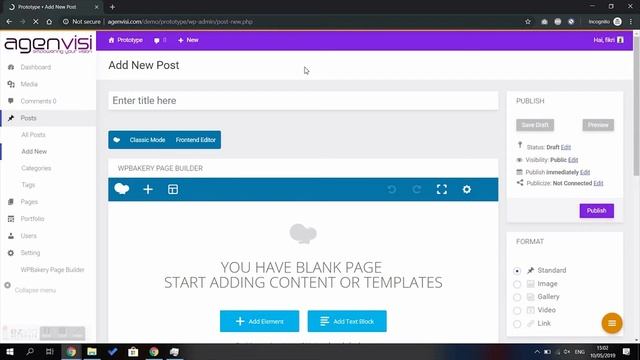
Task: Edit the post Status link
Action: click(x=566, y=147)
